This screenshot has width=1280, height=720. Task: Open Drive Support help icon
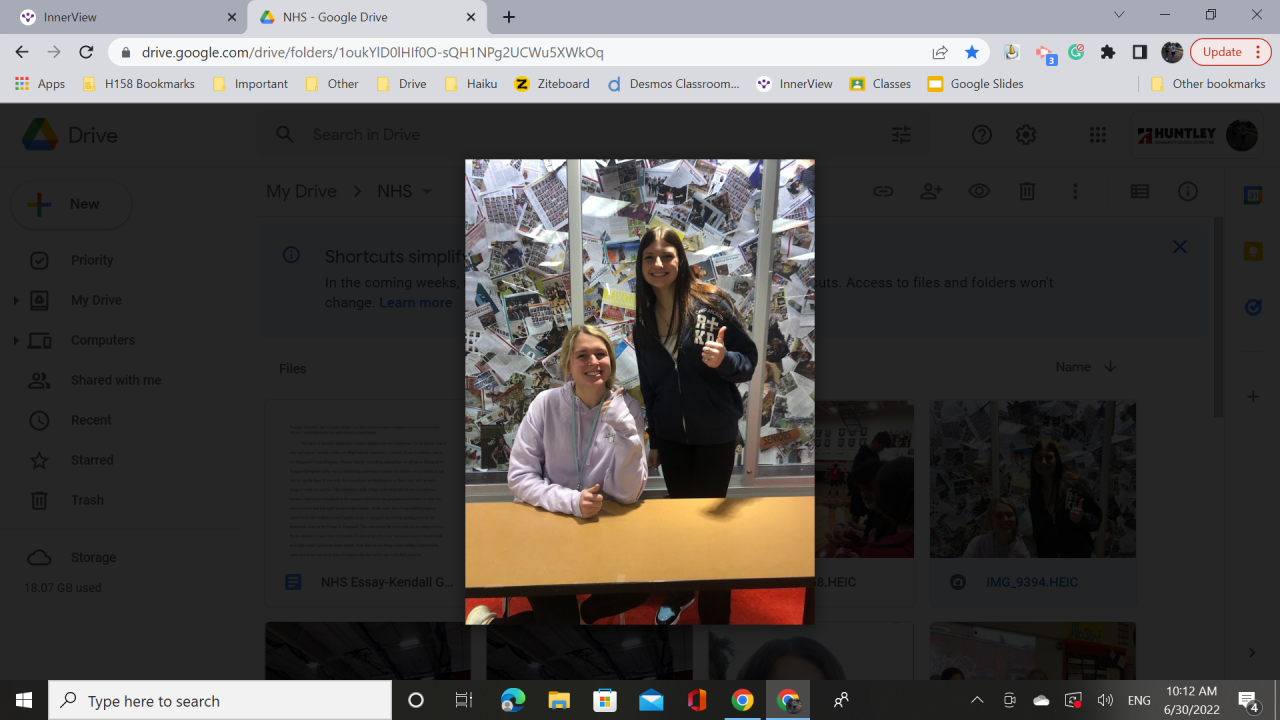[982, 135]
